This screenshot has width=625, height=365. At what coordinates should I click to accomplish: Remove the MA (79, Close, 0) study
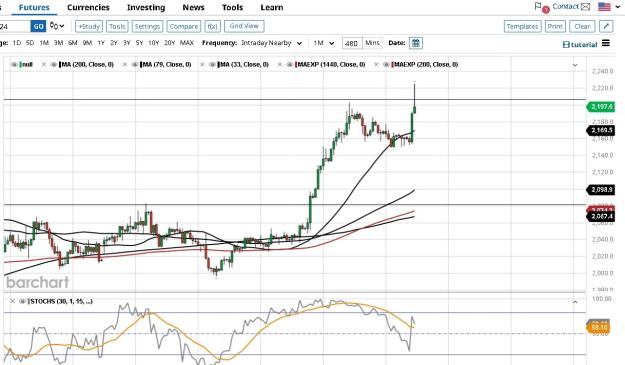(x=125, y=65)
